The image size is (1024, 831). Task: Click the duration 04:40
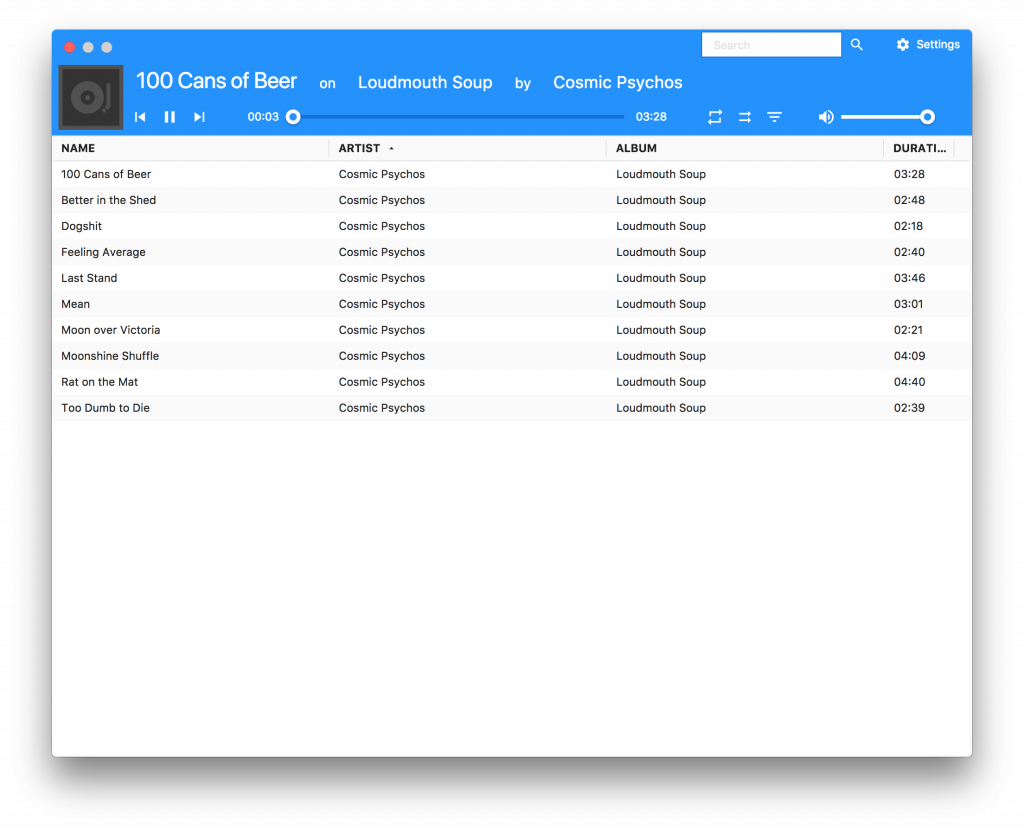[x=909, y=382]
